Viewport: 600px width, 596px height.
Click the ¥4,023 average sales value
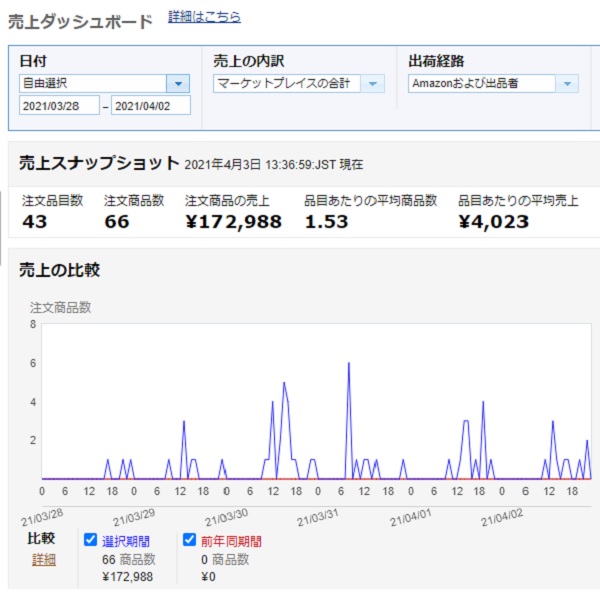click(x=494, y=222)
